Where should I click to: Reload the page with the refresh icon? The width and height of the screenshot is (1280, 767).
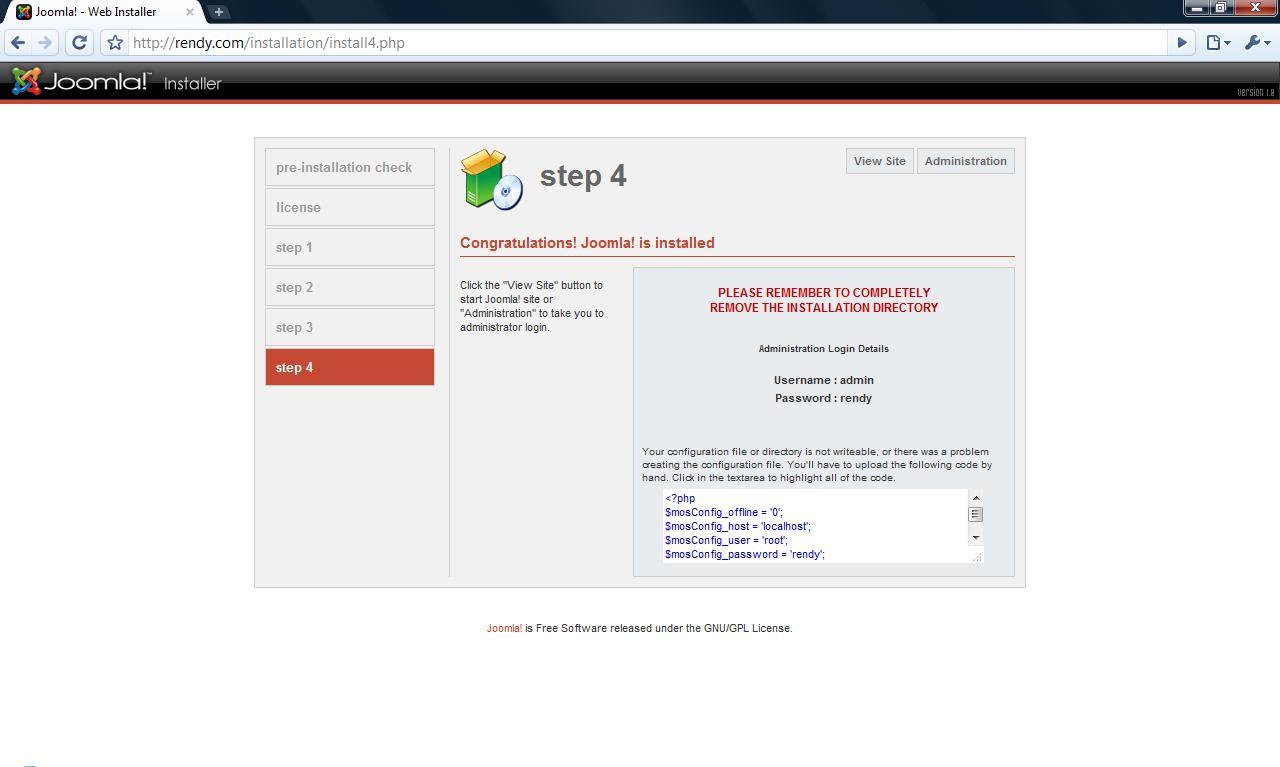click(x=79, y=43)
